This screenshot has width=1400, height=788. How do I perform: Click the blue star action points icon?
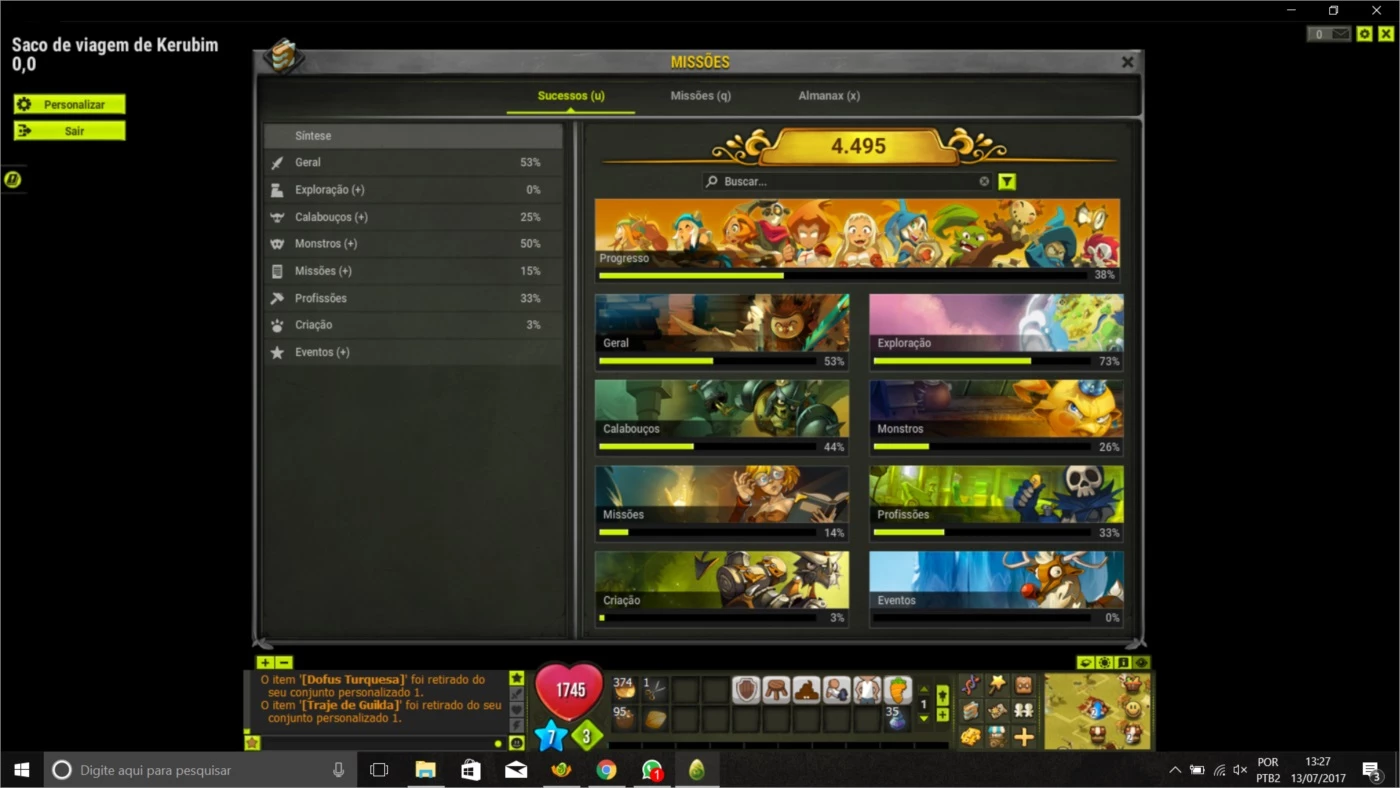point(551,736)
